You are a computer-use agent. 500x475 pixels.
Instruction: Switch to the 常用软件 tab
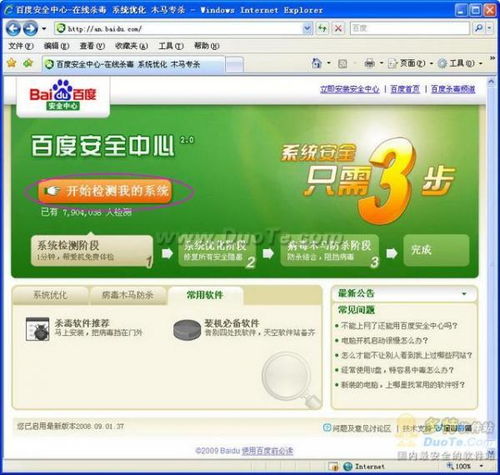205,295
